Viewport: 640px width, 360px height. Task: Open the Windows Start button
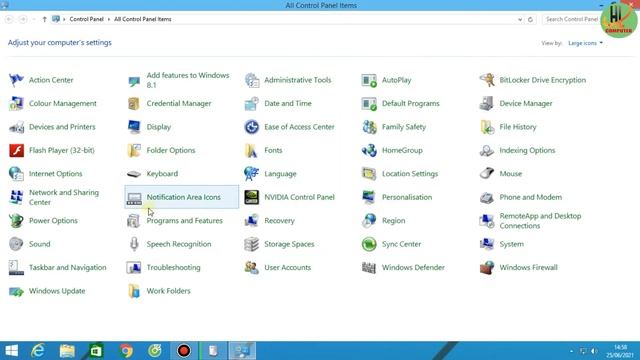click(x=12, y=351)
